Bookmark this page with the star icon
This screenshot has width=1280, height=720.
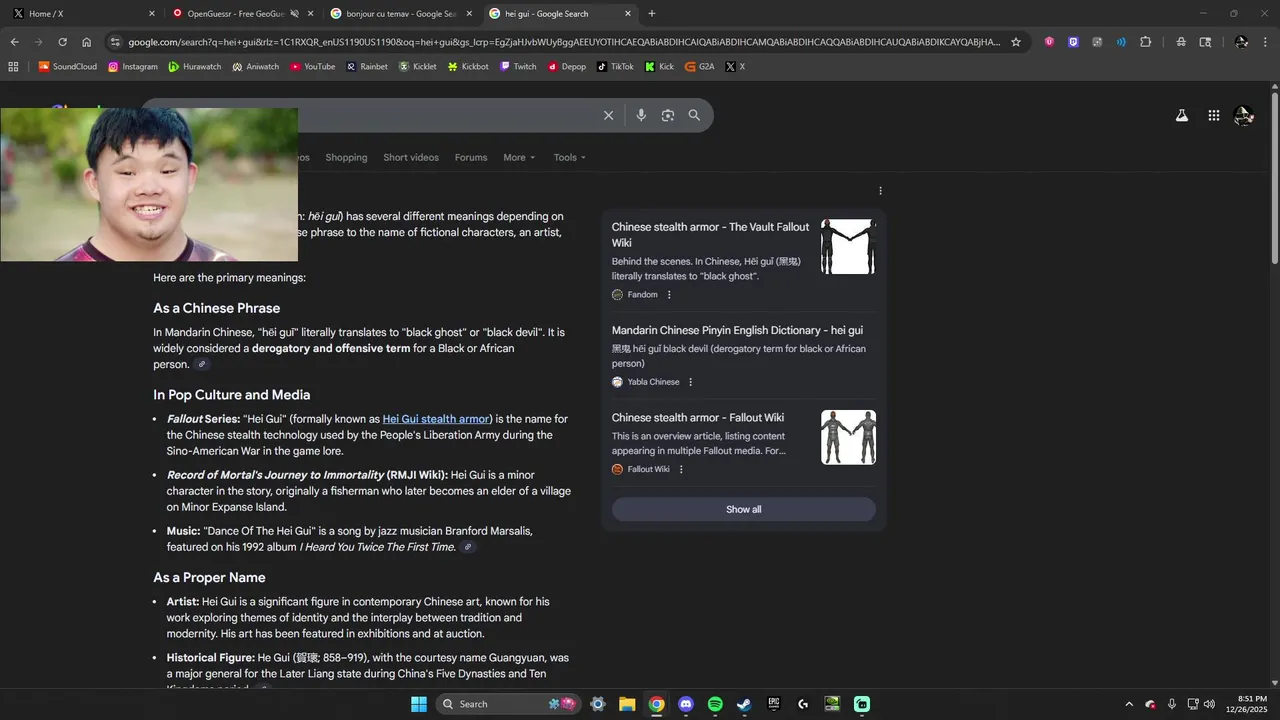pyautogui.click(x=1016, y=42)
